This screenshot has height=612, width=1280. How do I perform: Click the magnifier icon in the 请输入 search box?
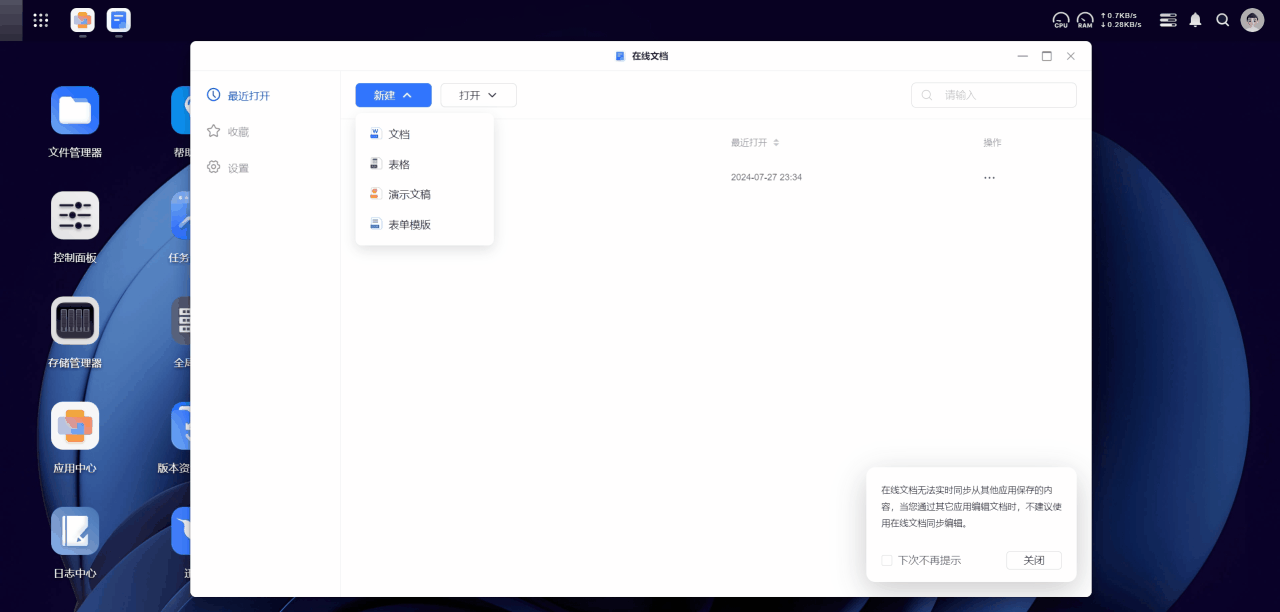(x=927, y=95)
